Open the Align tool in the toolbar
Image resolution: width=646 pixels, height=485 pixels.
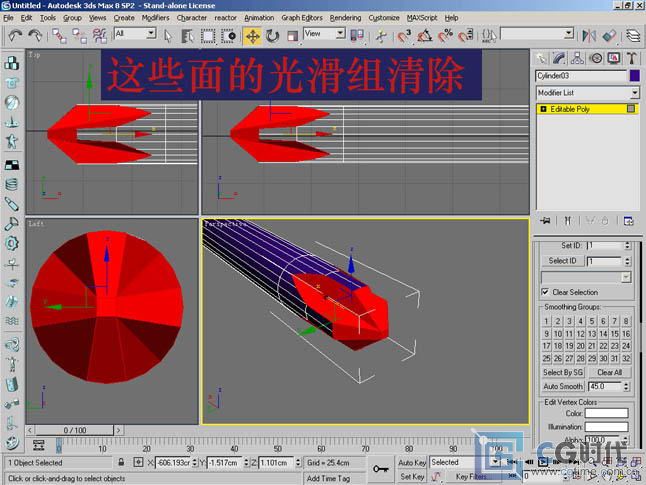(x=609, y=36)
